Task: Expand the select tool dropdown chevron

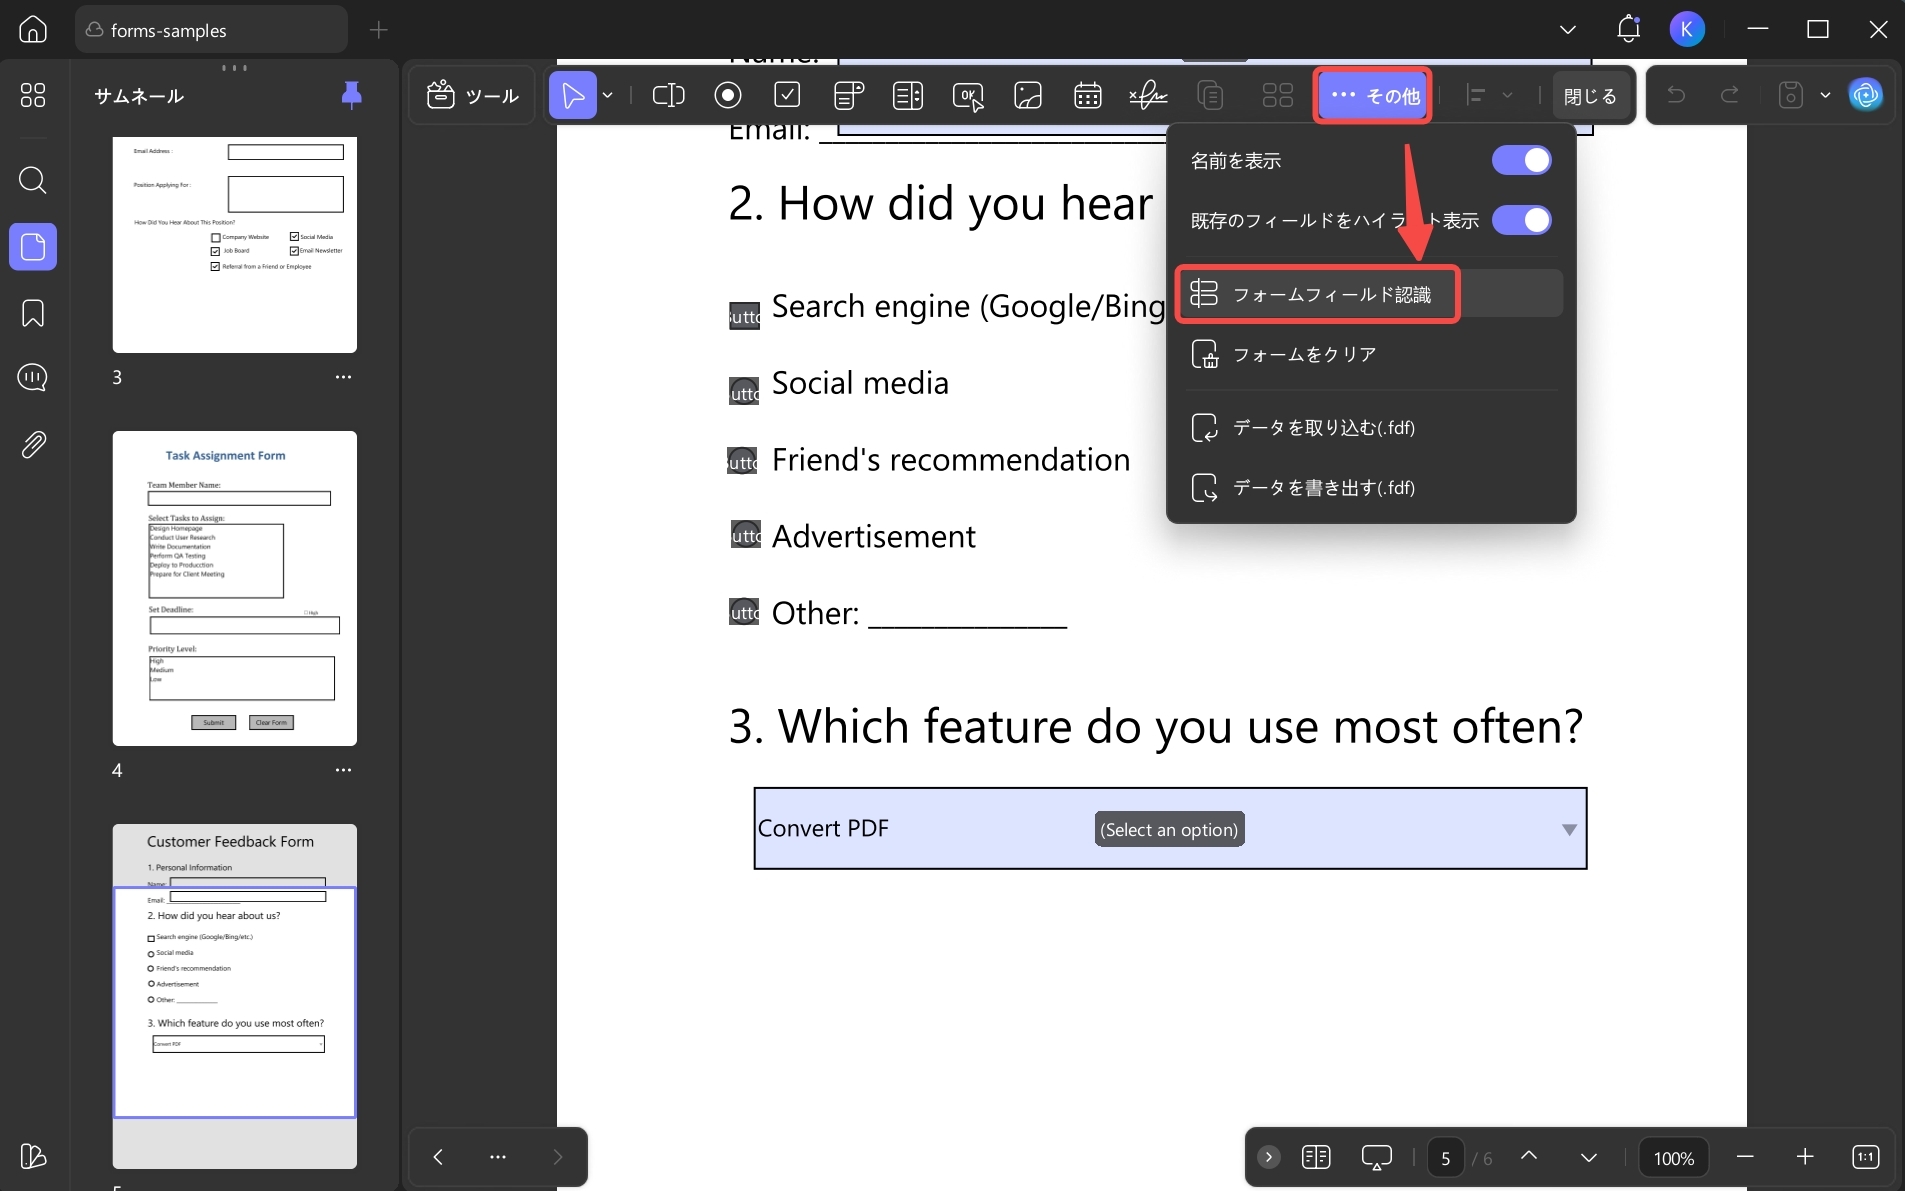Action: [x=607, y=95]
